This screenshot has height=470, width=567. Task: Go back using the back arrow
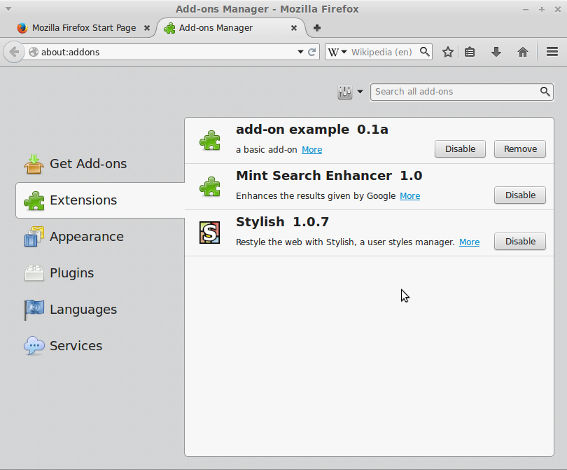click(14, 52)
